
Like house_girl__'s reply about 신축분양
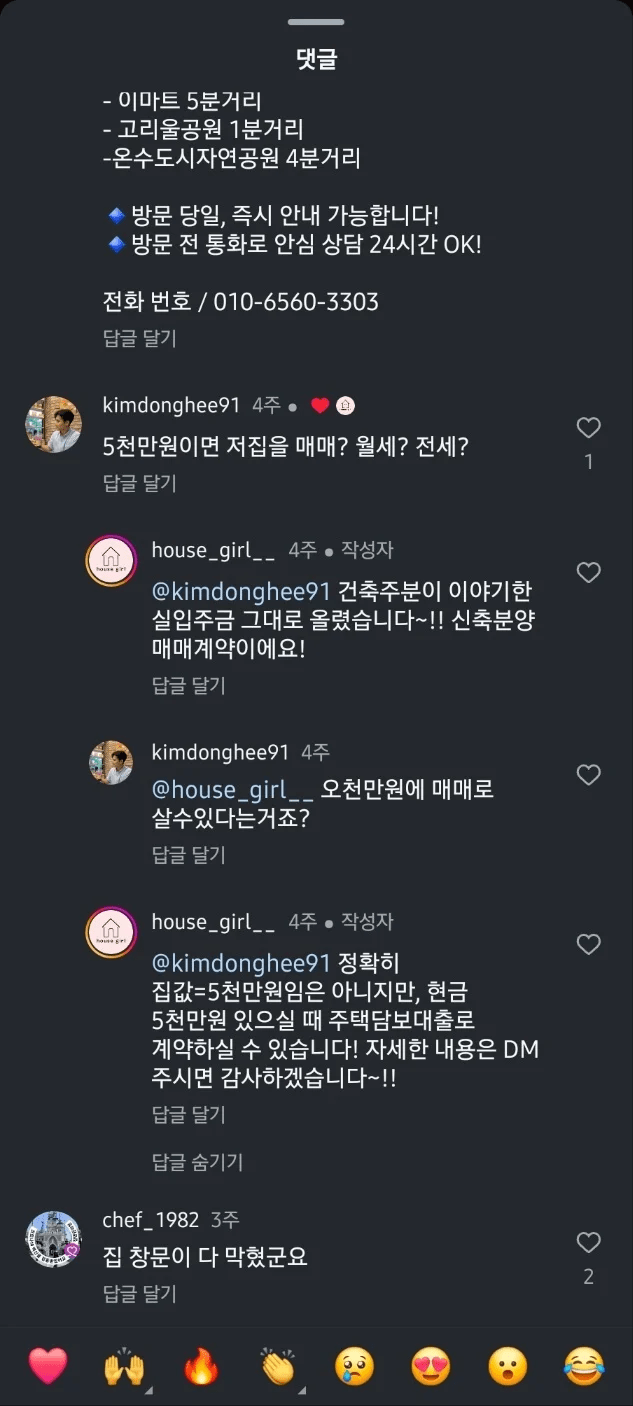click(589, 573)
